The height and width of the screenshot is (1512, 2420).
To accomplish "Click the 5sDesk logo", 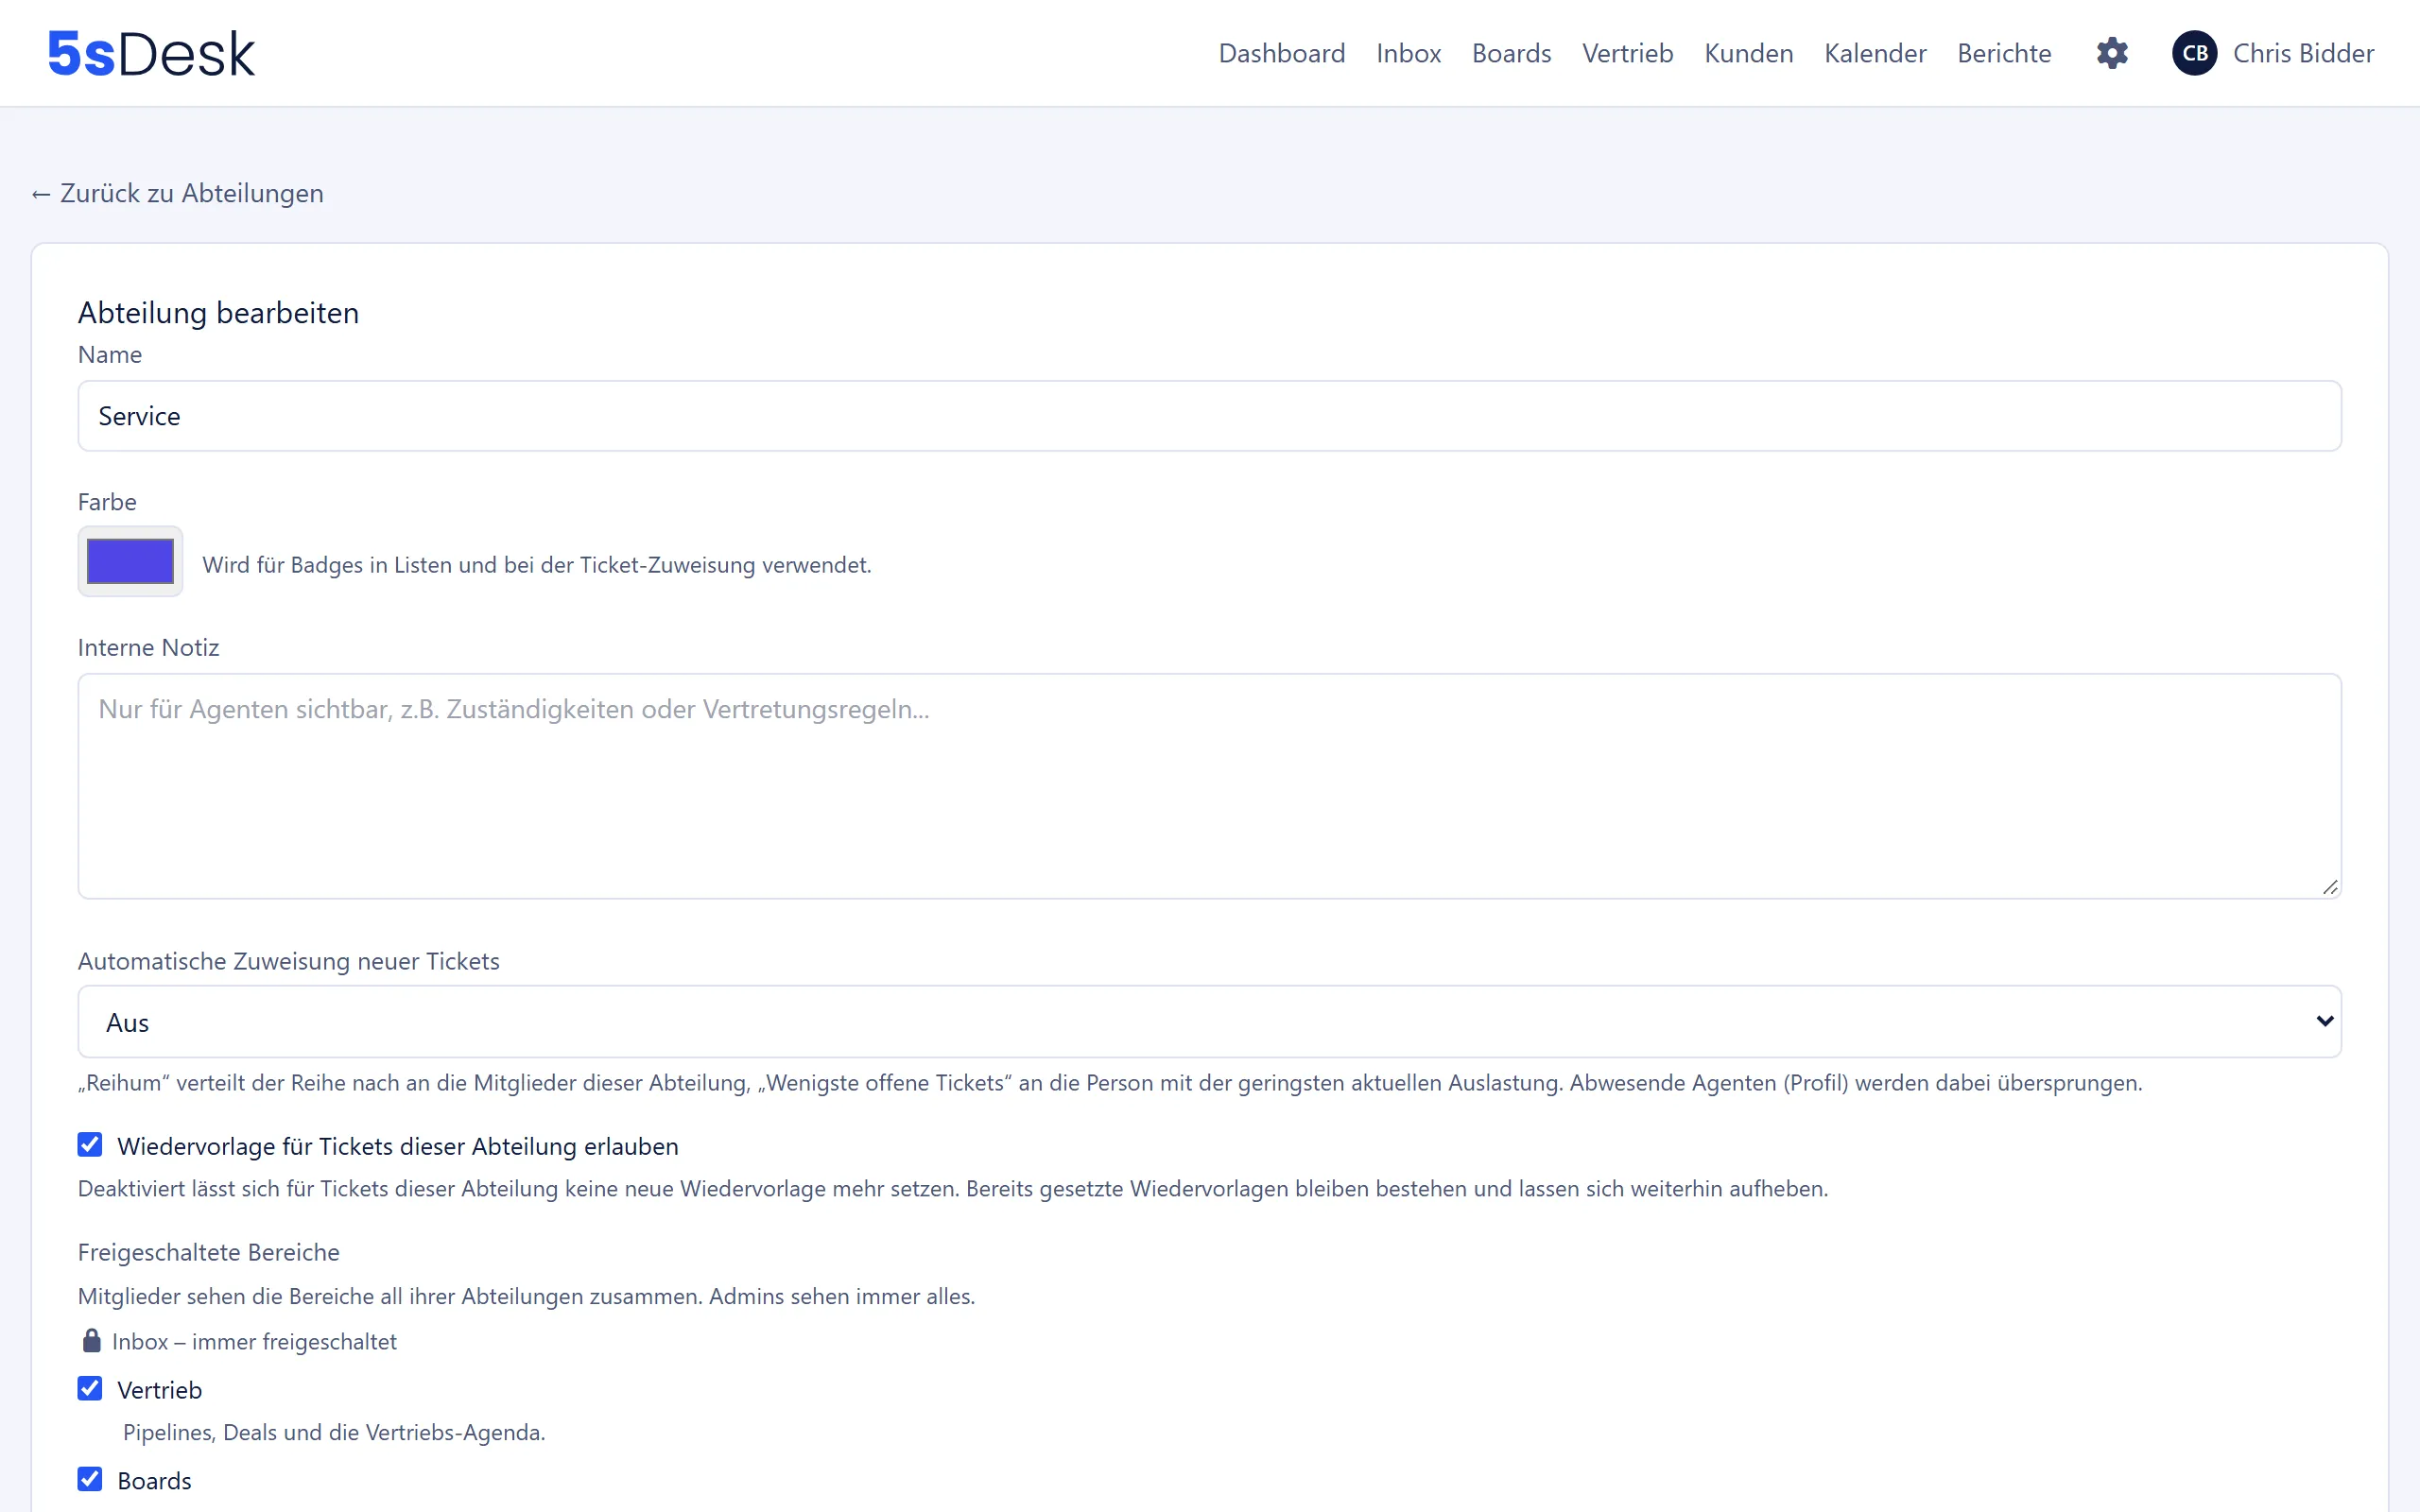I will coord(151,54).
